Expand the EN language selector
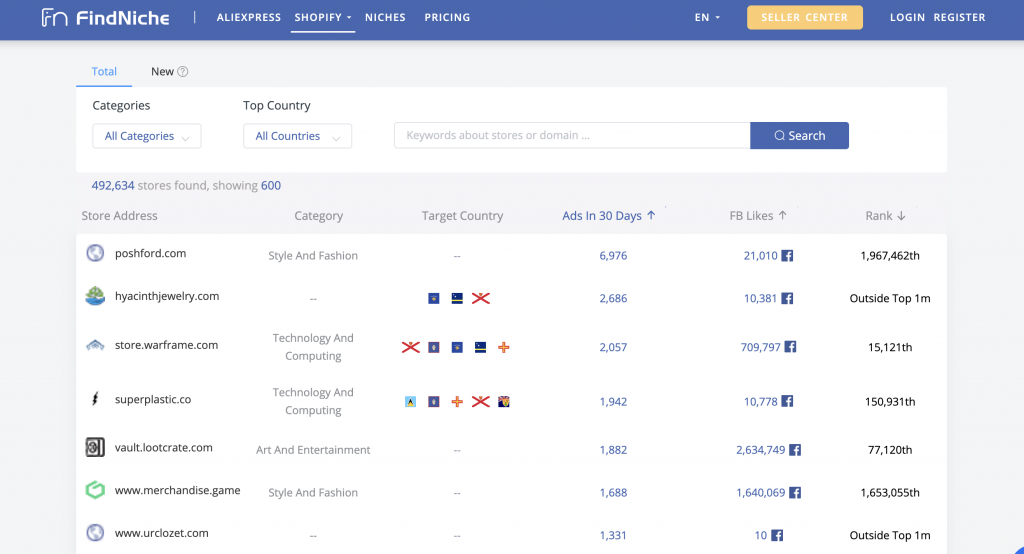This screenshot has width=1024, height=554. tap(707, 18)
